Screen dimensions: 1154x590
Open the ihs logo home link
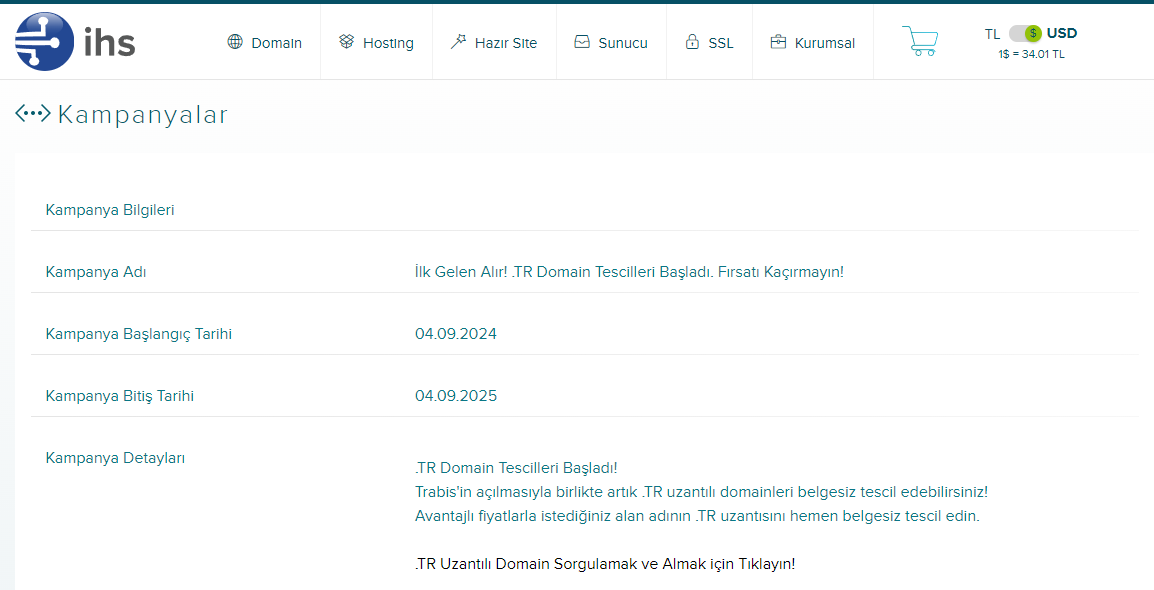coord(75,41)
